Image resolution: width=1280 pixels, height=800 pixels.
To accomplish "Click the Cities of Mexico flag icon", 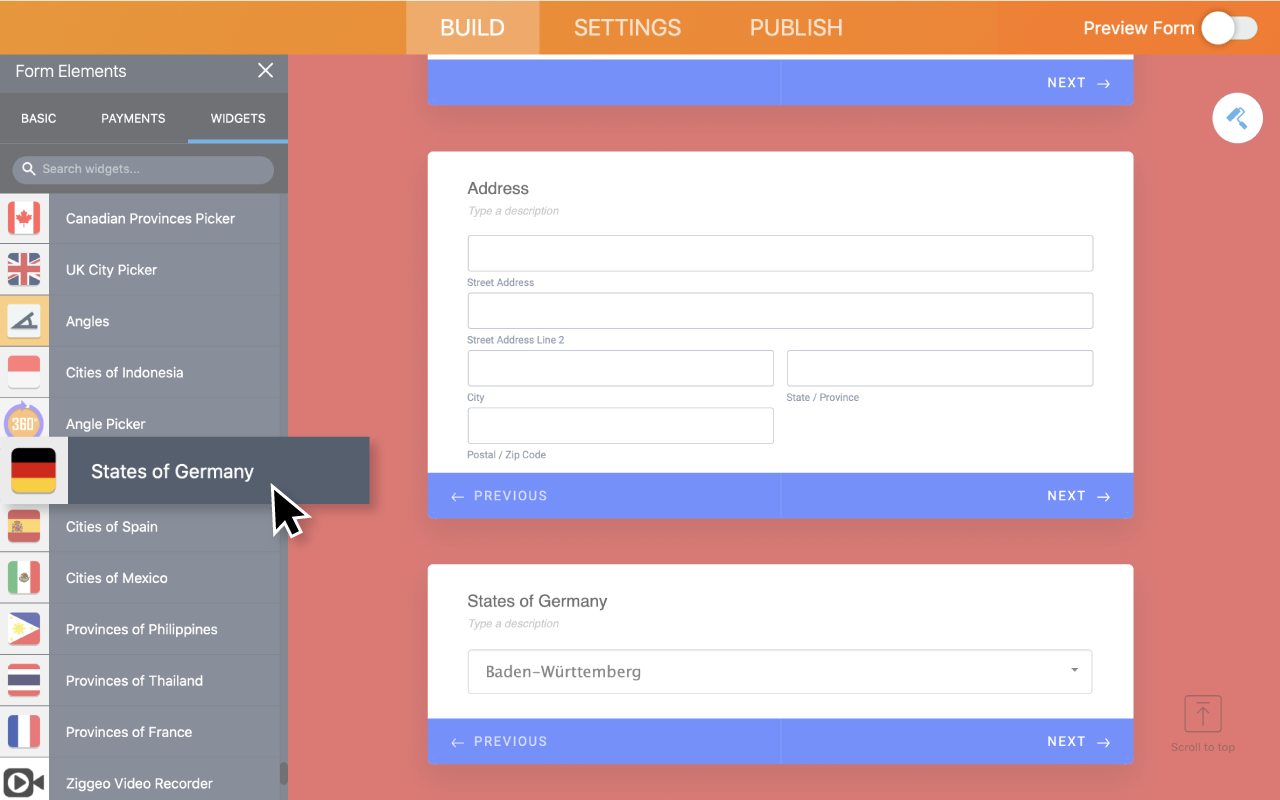I will click(x=24, y=577).
